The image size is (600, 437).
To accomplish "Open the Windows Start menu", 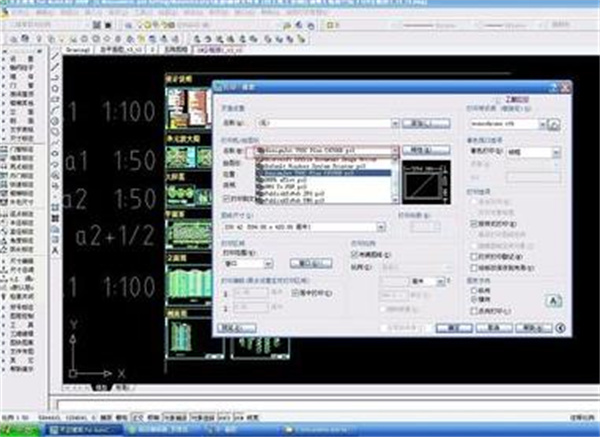I will [x=16, y=429].
